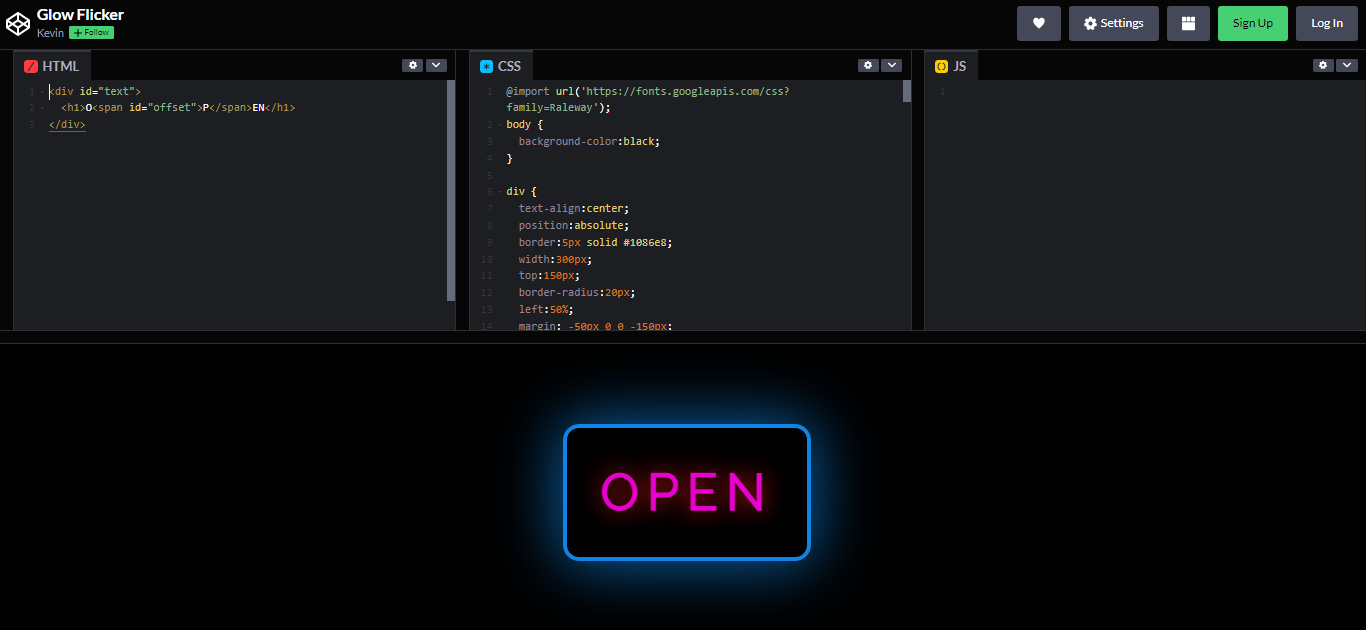1366x630 pixels.
Task: Open the CSS editor settings gear
Action: click(867, 64)
